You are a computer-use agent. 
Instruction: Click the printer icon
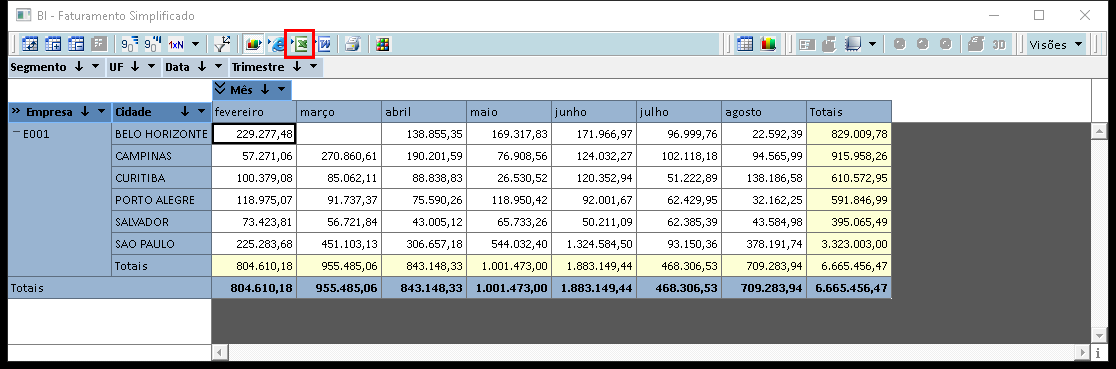click(352, 44)
